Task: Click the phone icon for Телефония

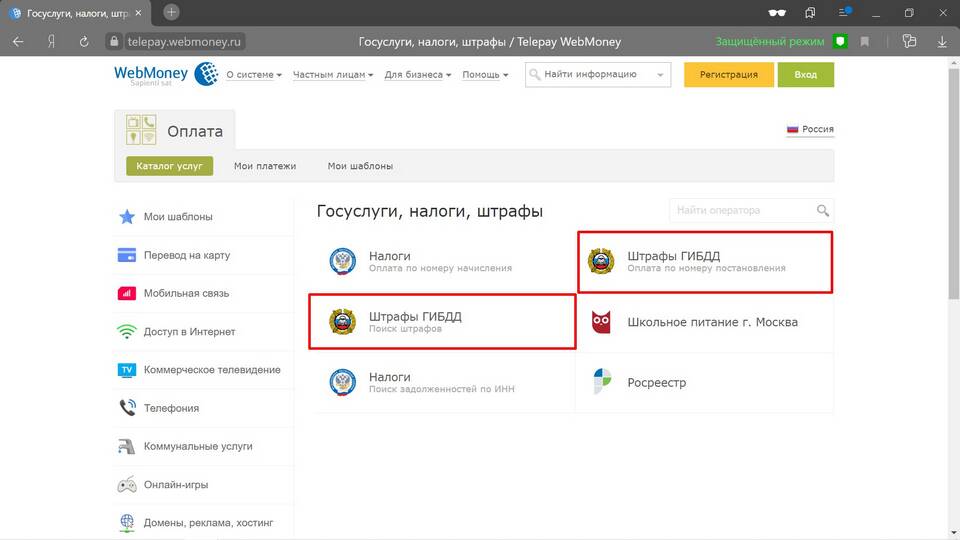Action: [x=127, y=408]
